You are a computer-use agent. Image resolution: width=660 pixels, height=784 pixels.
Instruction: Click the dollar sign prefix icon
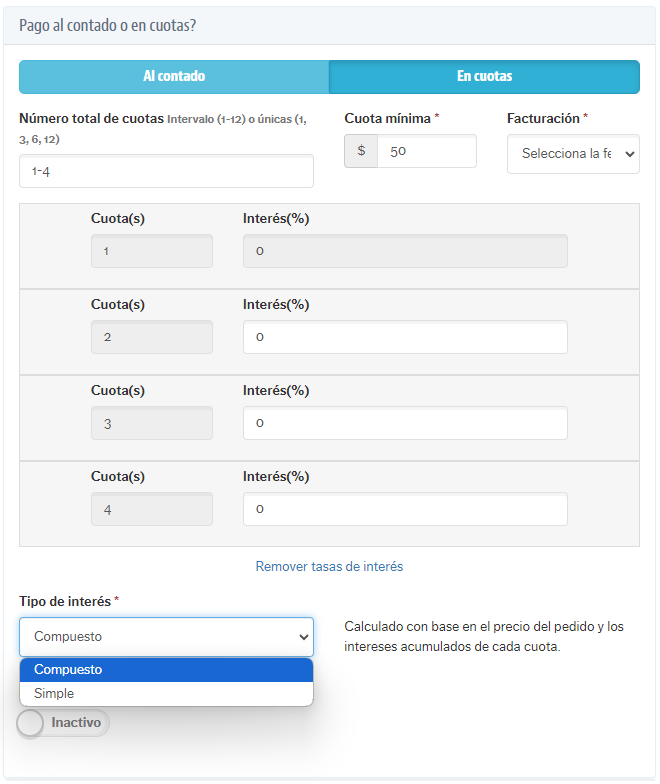pos(361,151)
